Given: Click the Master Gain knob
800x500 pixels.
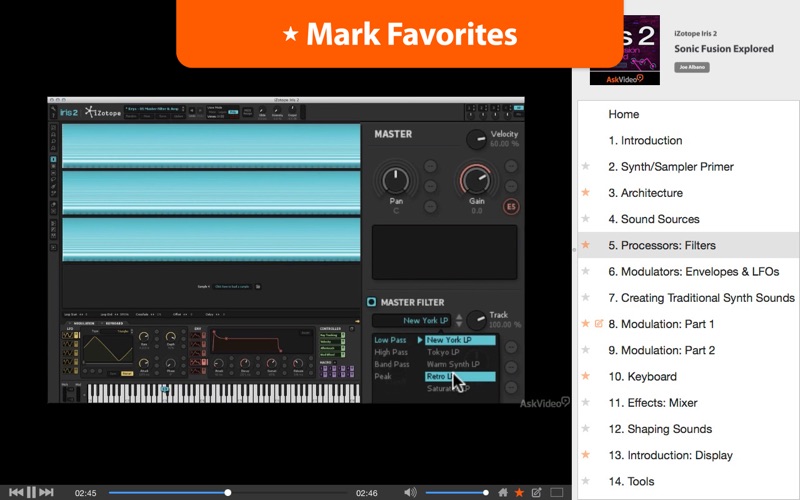Looking at the screenshot, I should click(x=476, y=180).
